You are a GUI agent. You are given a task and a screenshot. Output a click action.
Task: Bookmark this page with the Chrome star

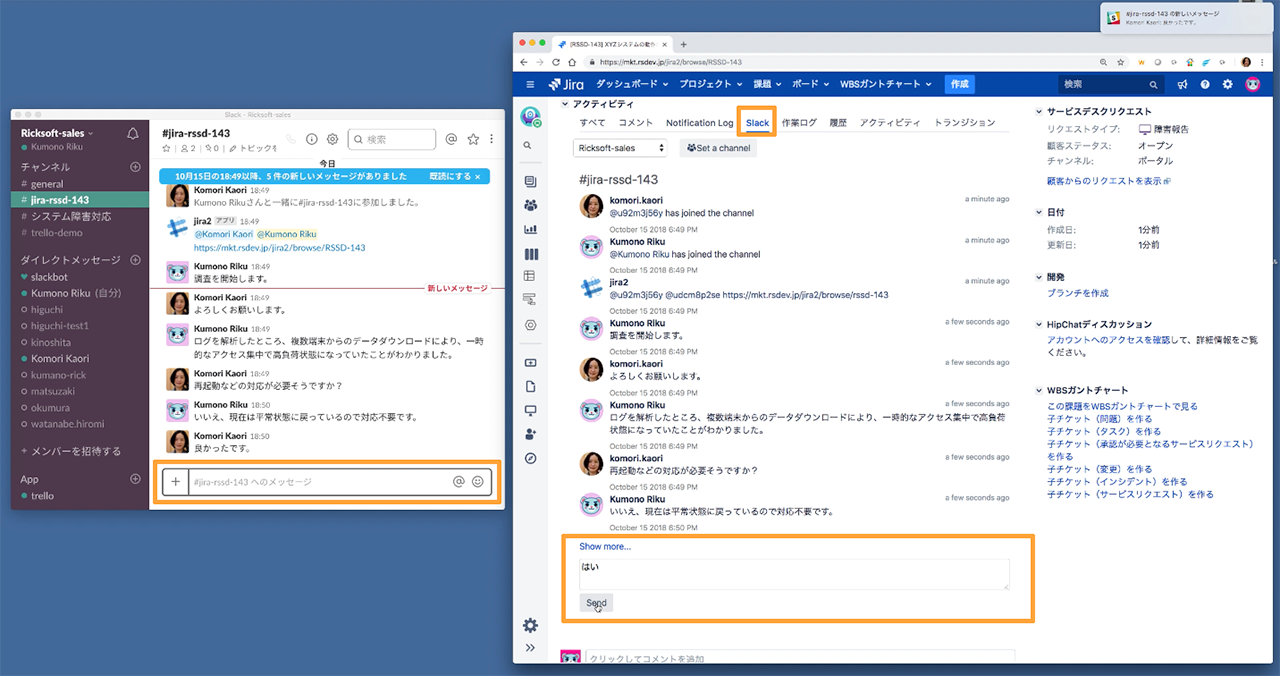pyautogui.click(x=1119, y=62)
